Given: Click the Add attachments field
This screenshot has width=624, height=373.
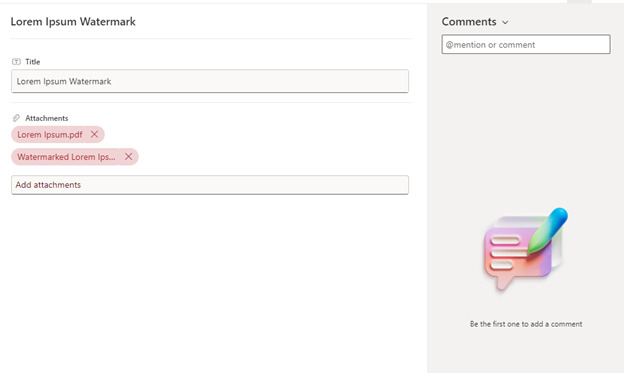Looking at the screenshot, I should [210, 185].
